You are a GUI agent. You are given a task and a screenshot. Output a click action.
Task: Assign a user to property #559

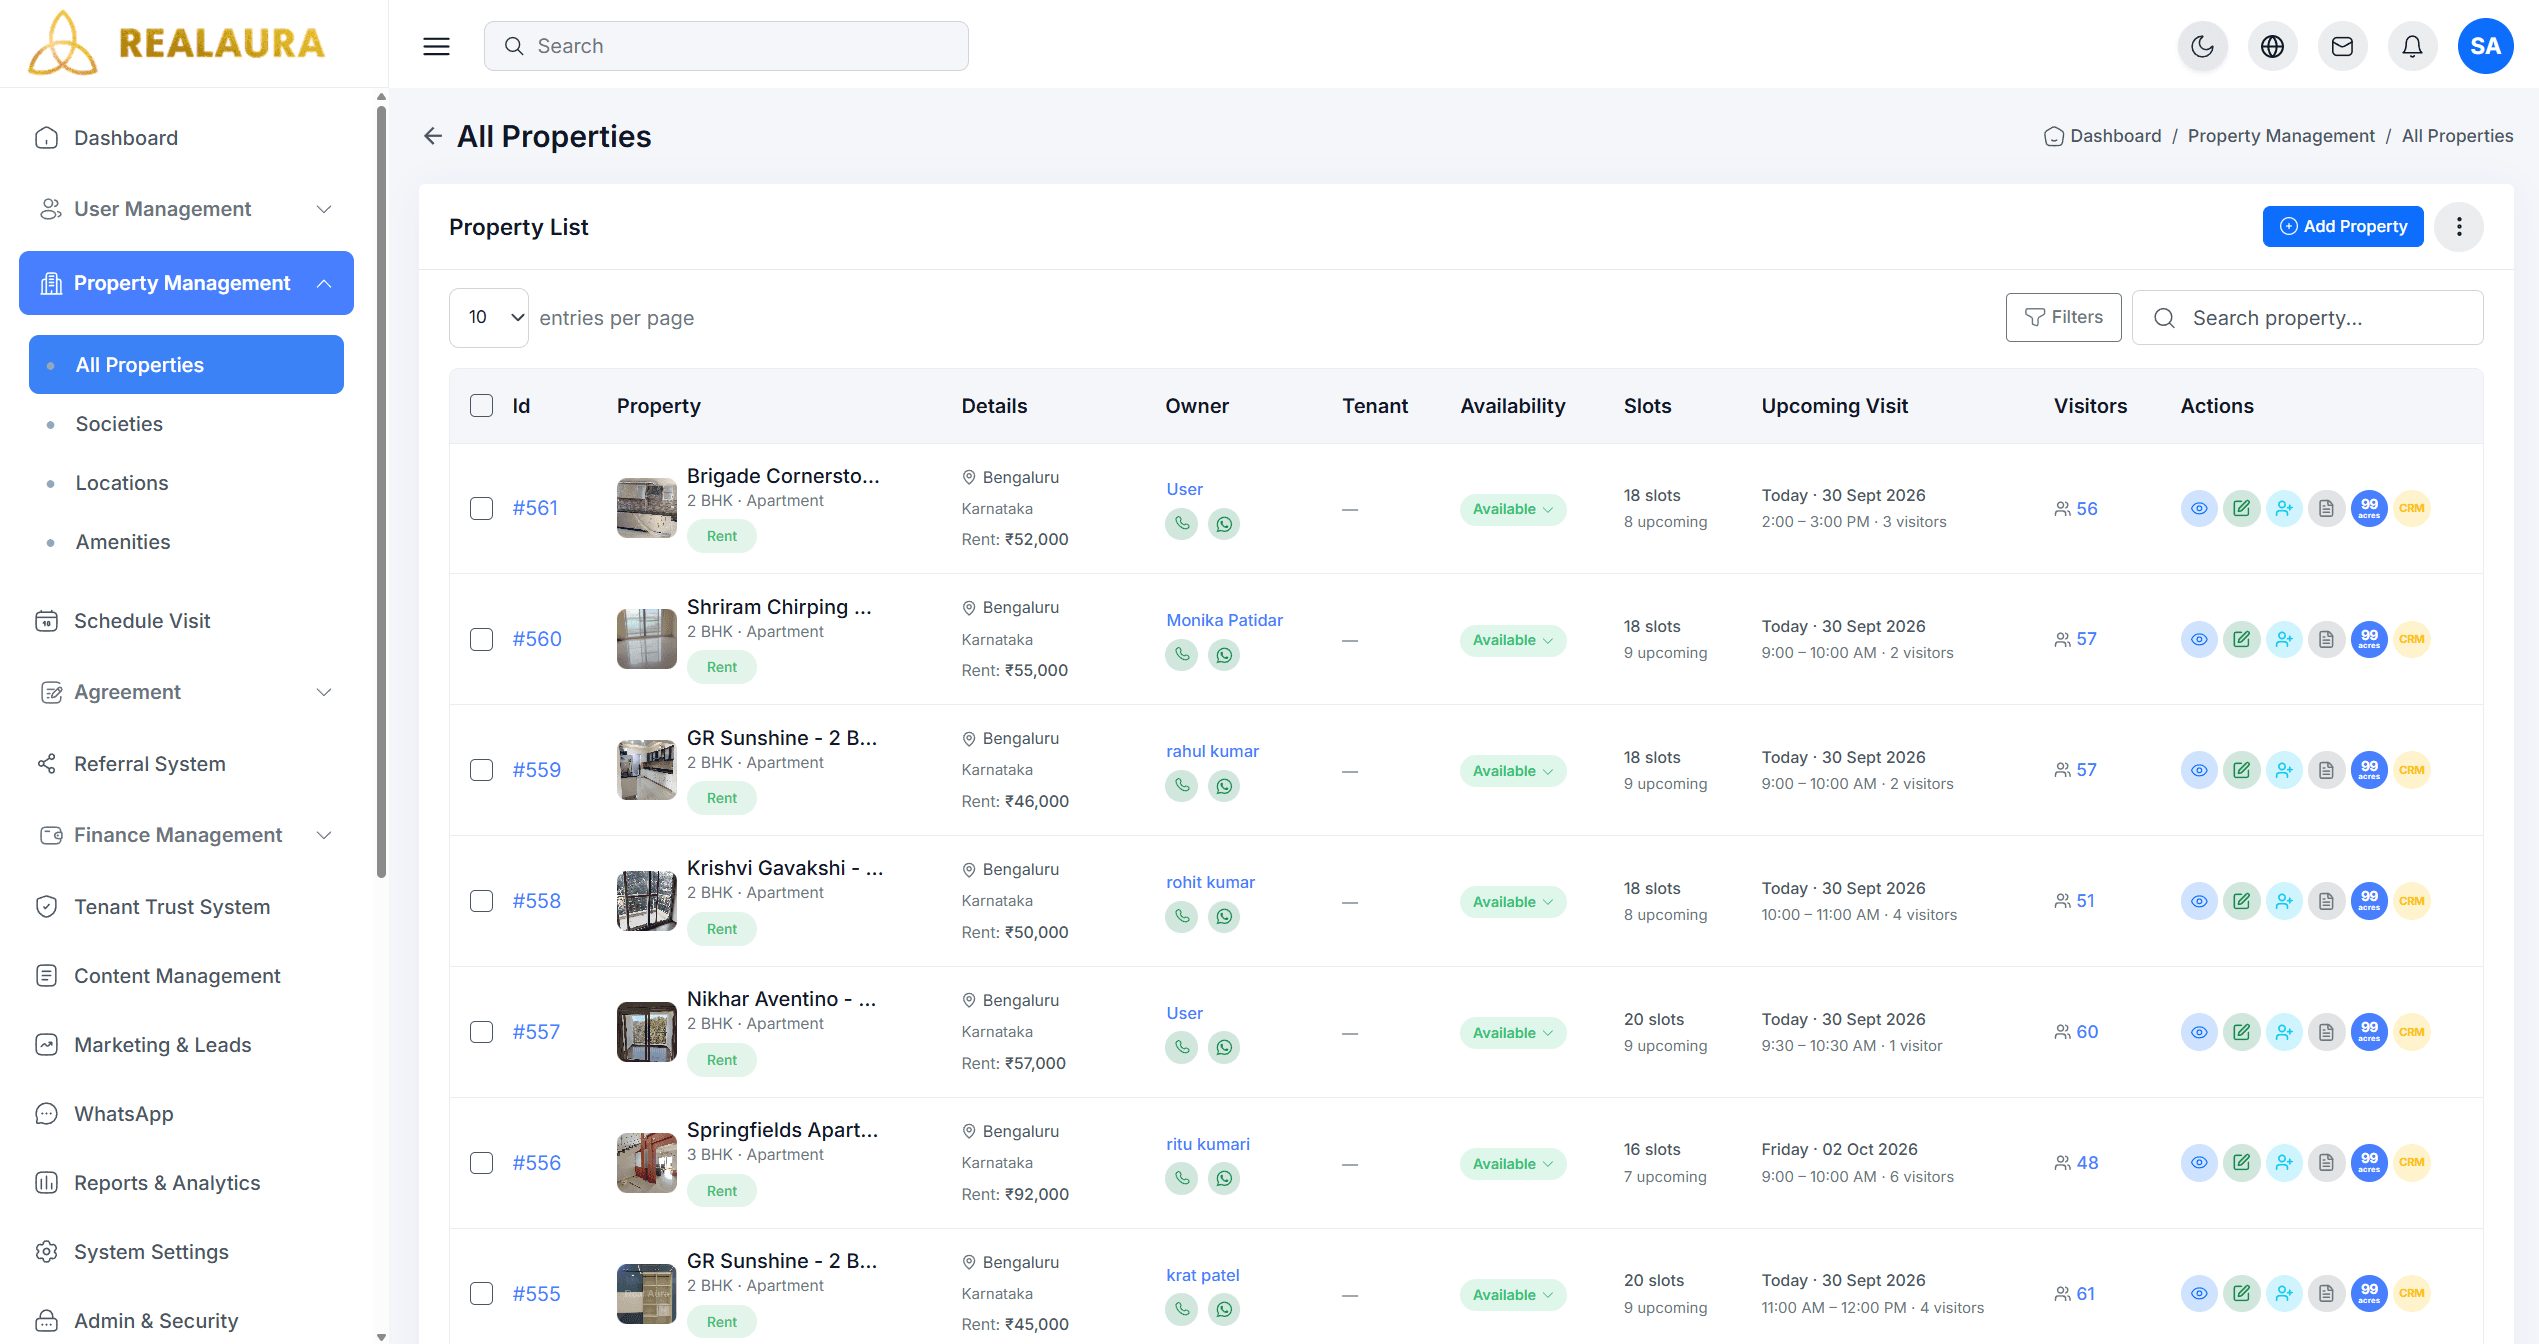(x=2284, y=770)
